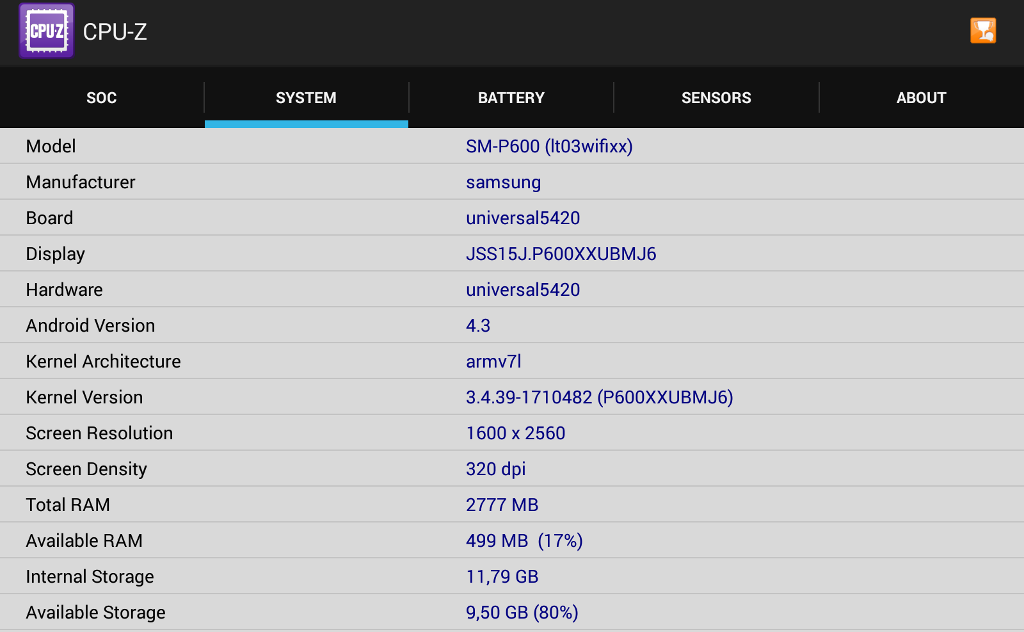
Task: Select the Manufacturer label
Action: (x=80, y=182)
